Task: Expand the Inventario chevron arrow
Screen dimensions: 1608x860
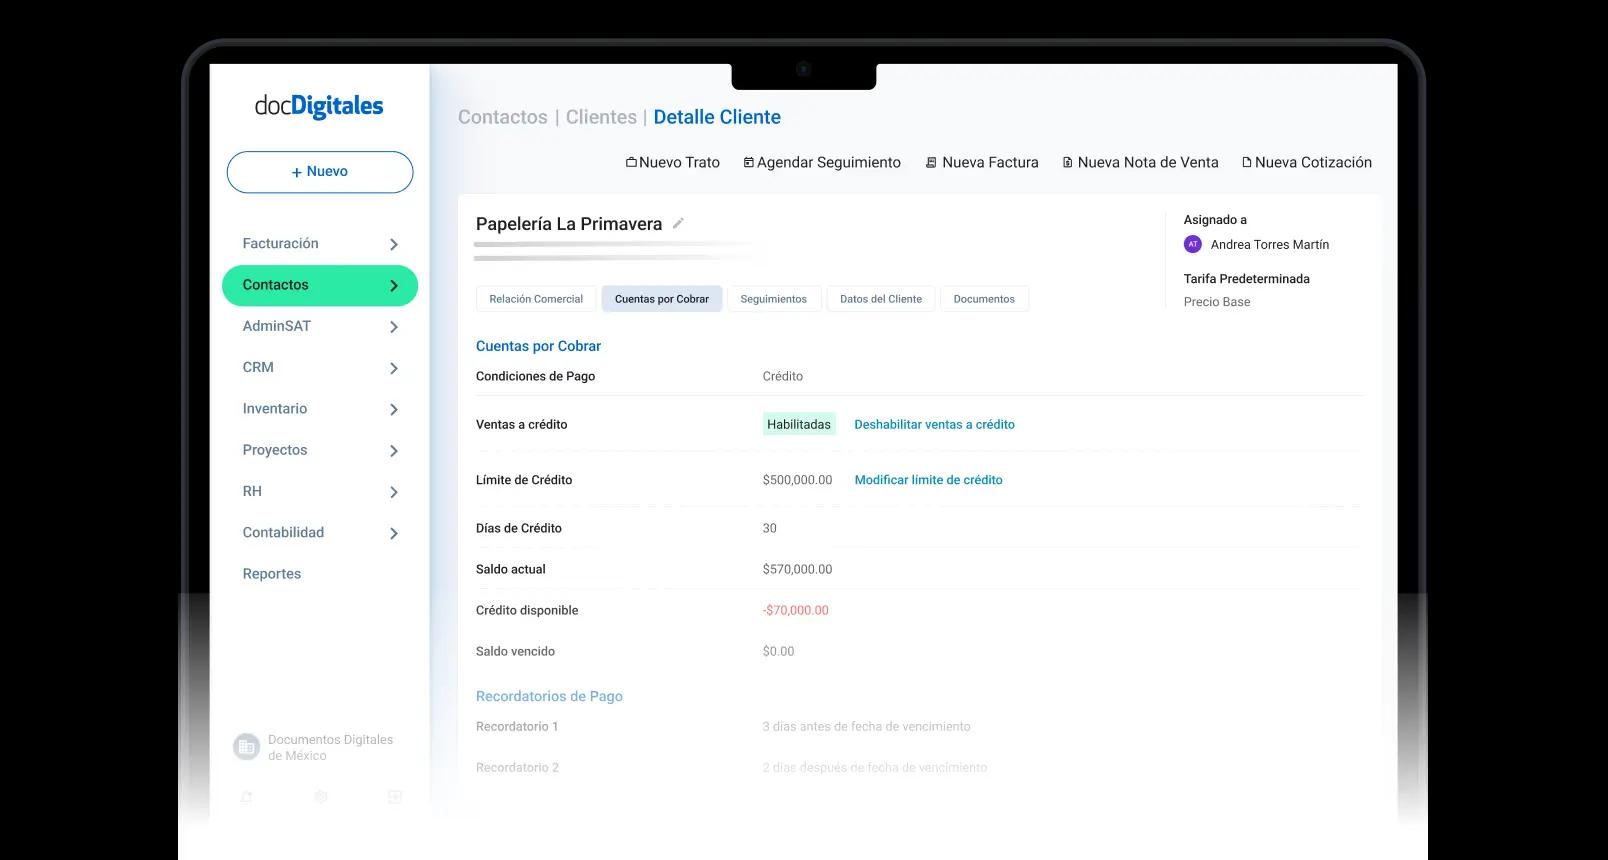Action: [394, 409]
